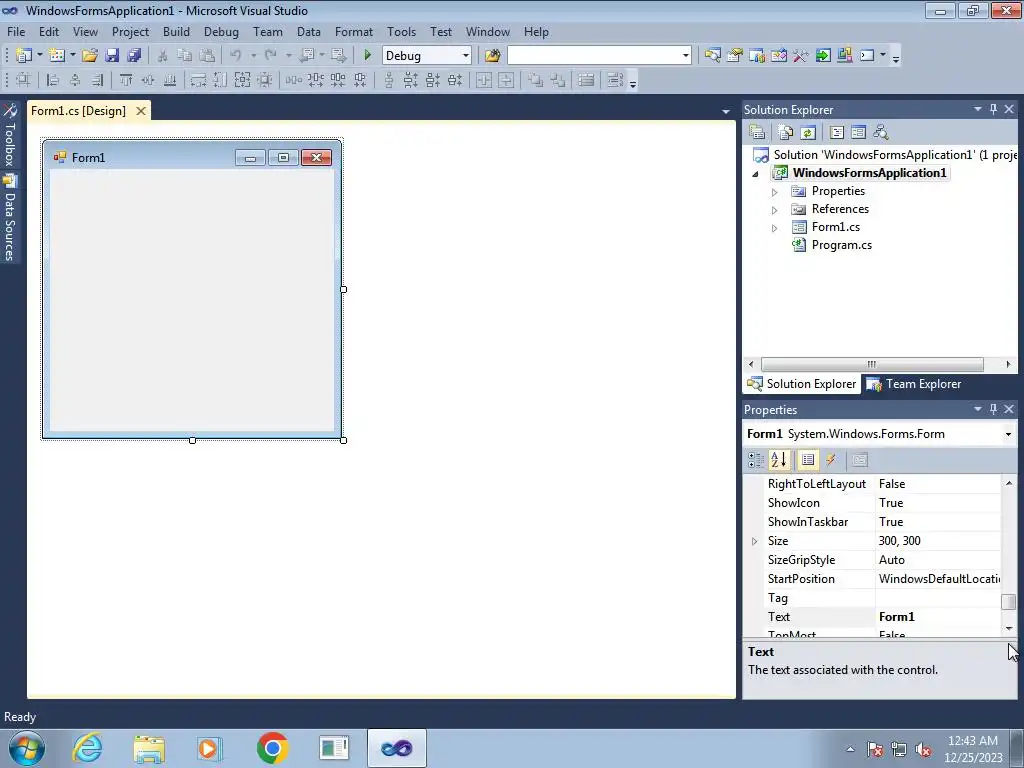Show Events with the lightning bolt button

click(831, 460)
